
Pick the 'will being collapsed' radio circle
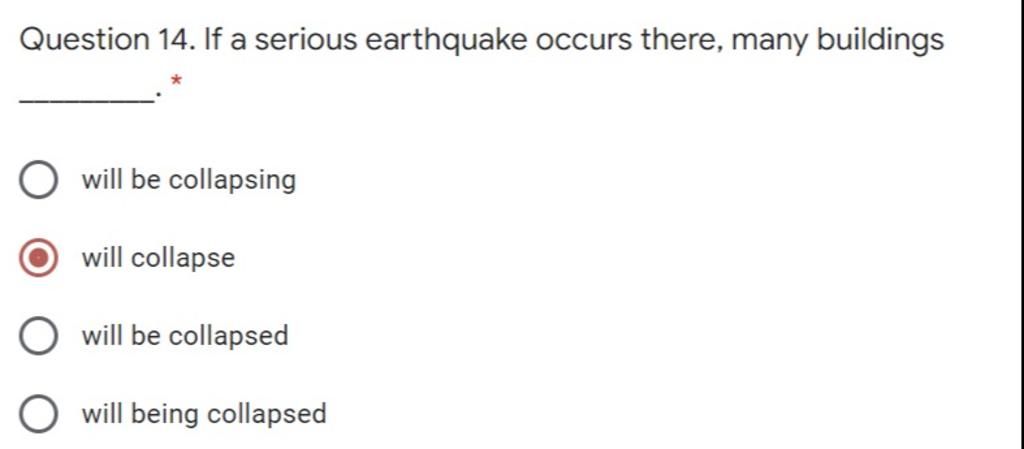38,414
